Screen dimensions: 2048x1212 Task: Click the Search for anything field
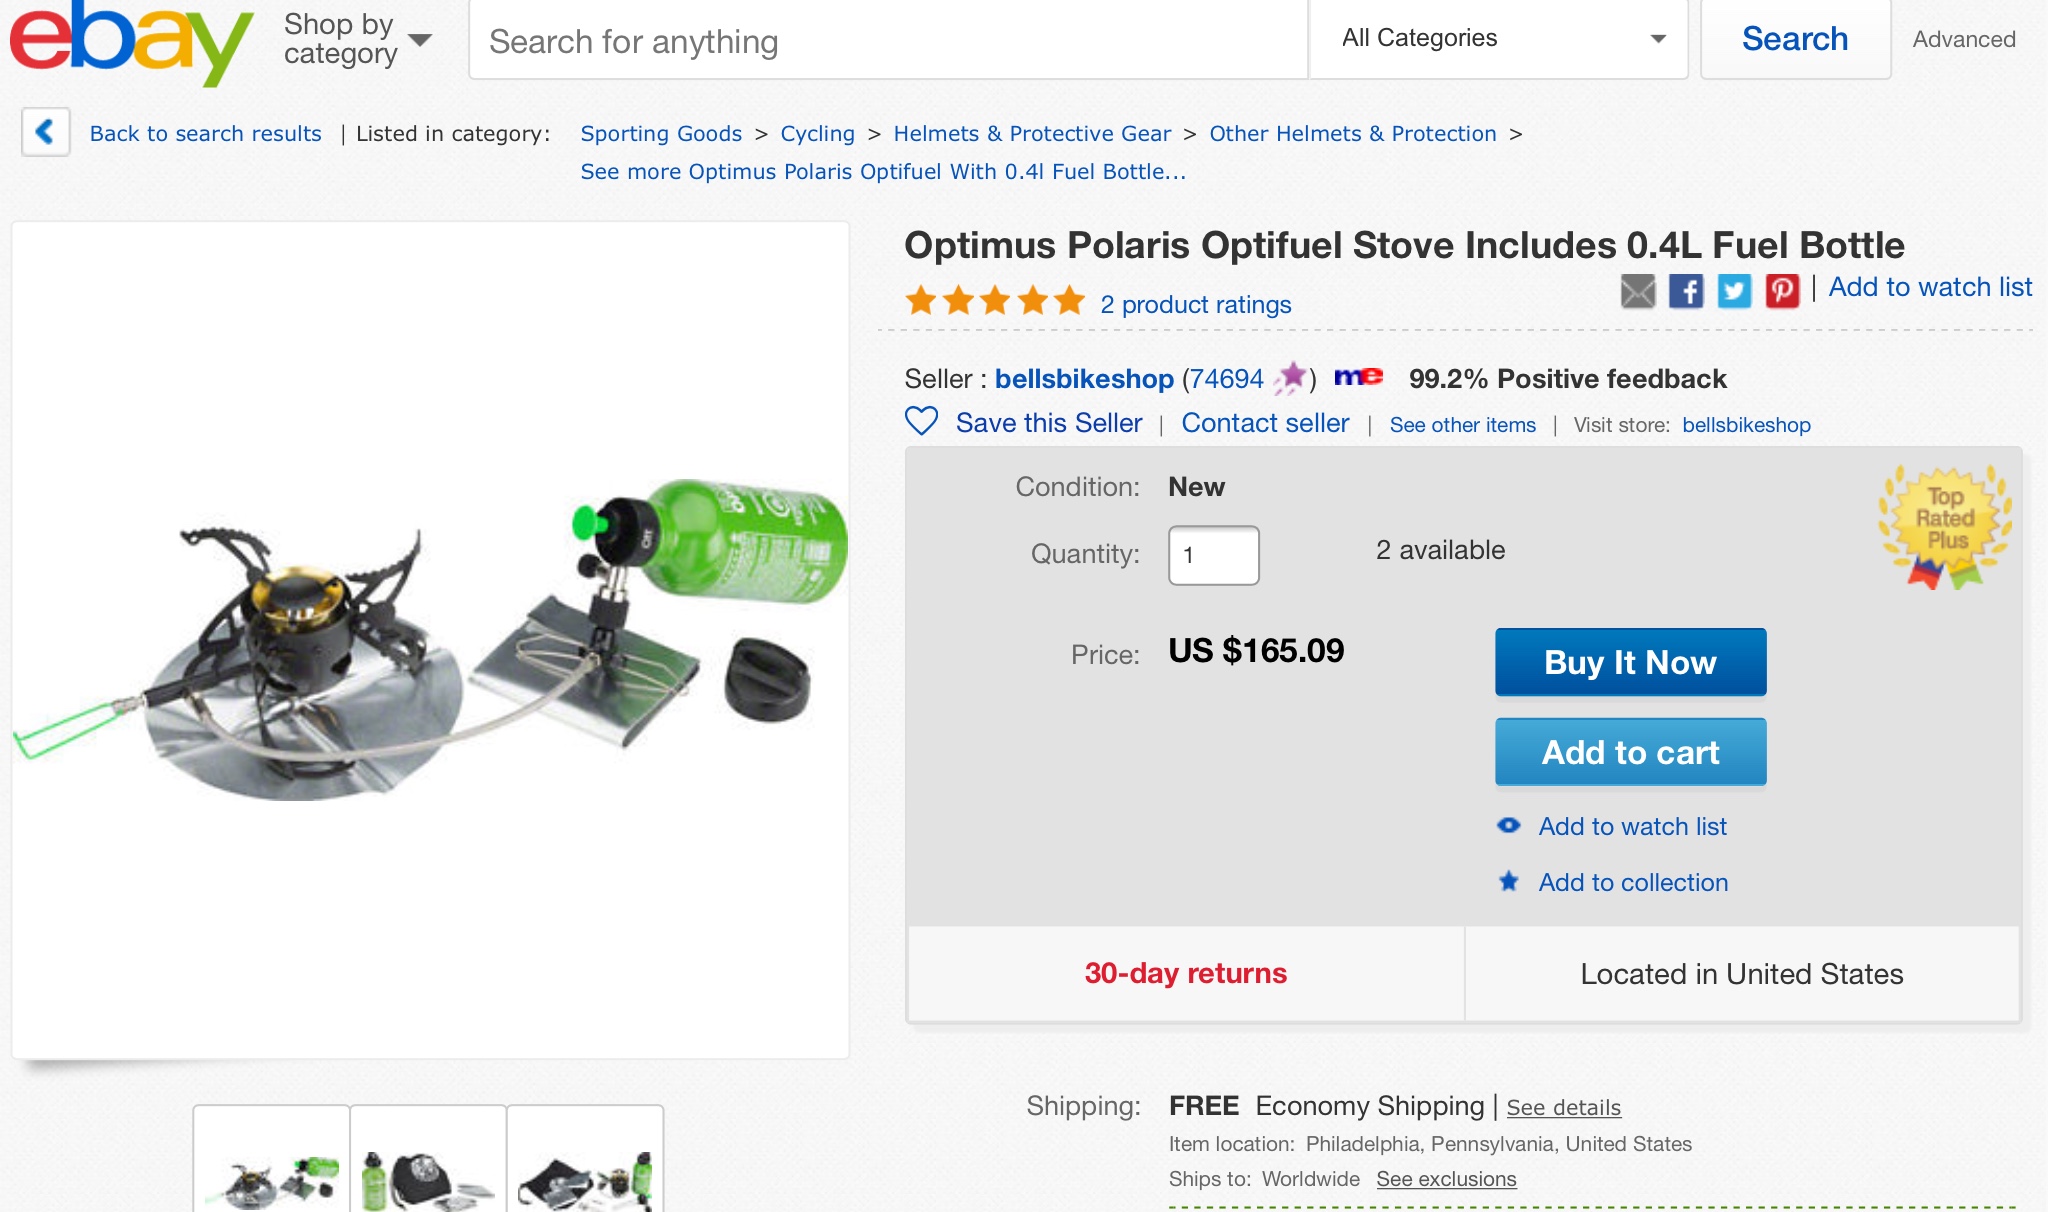coord(887,41)
